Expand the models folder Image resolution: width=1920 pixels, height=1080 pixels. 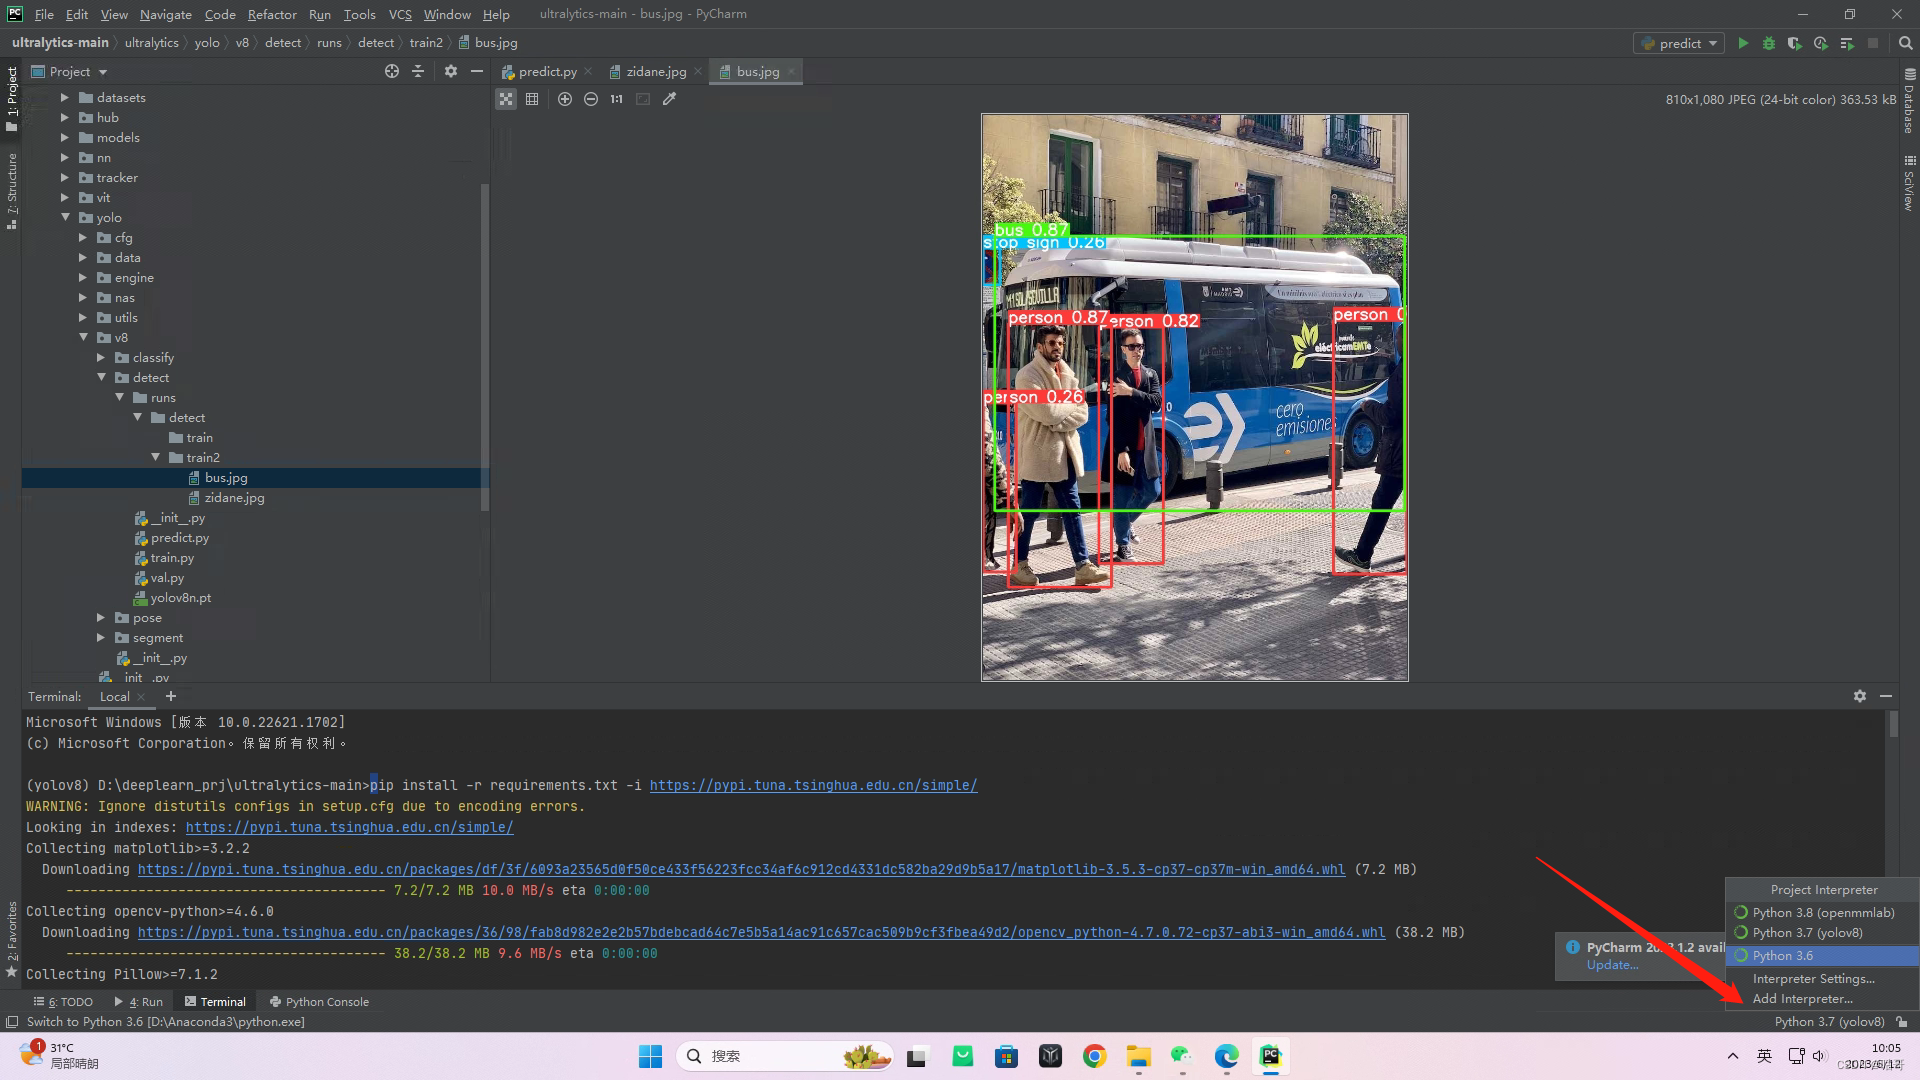click(x=65, y=138)
